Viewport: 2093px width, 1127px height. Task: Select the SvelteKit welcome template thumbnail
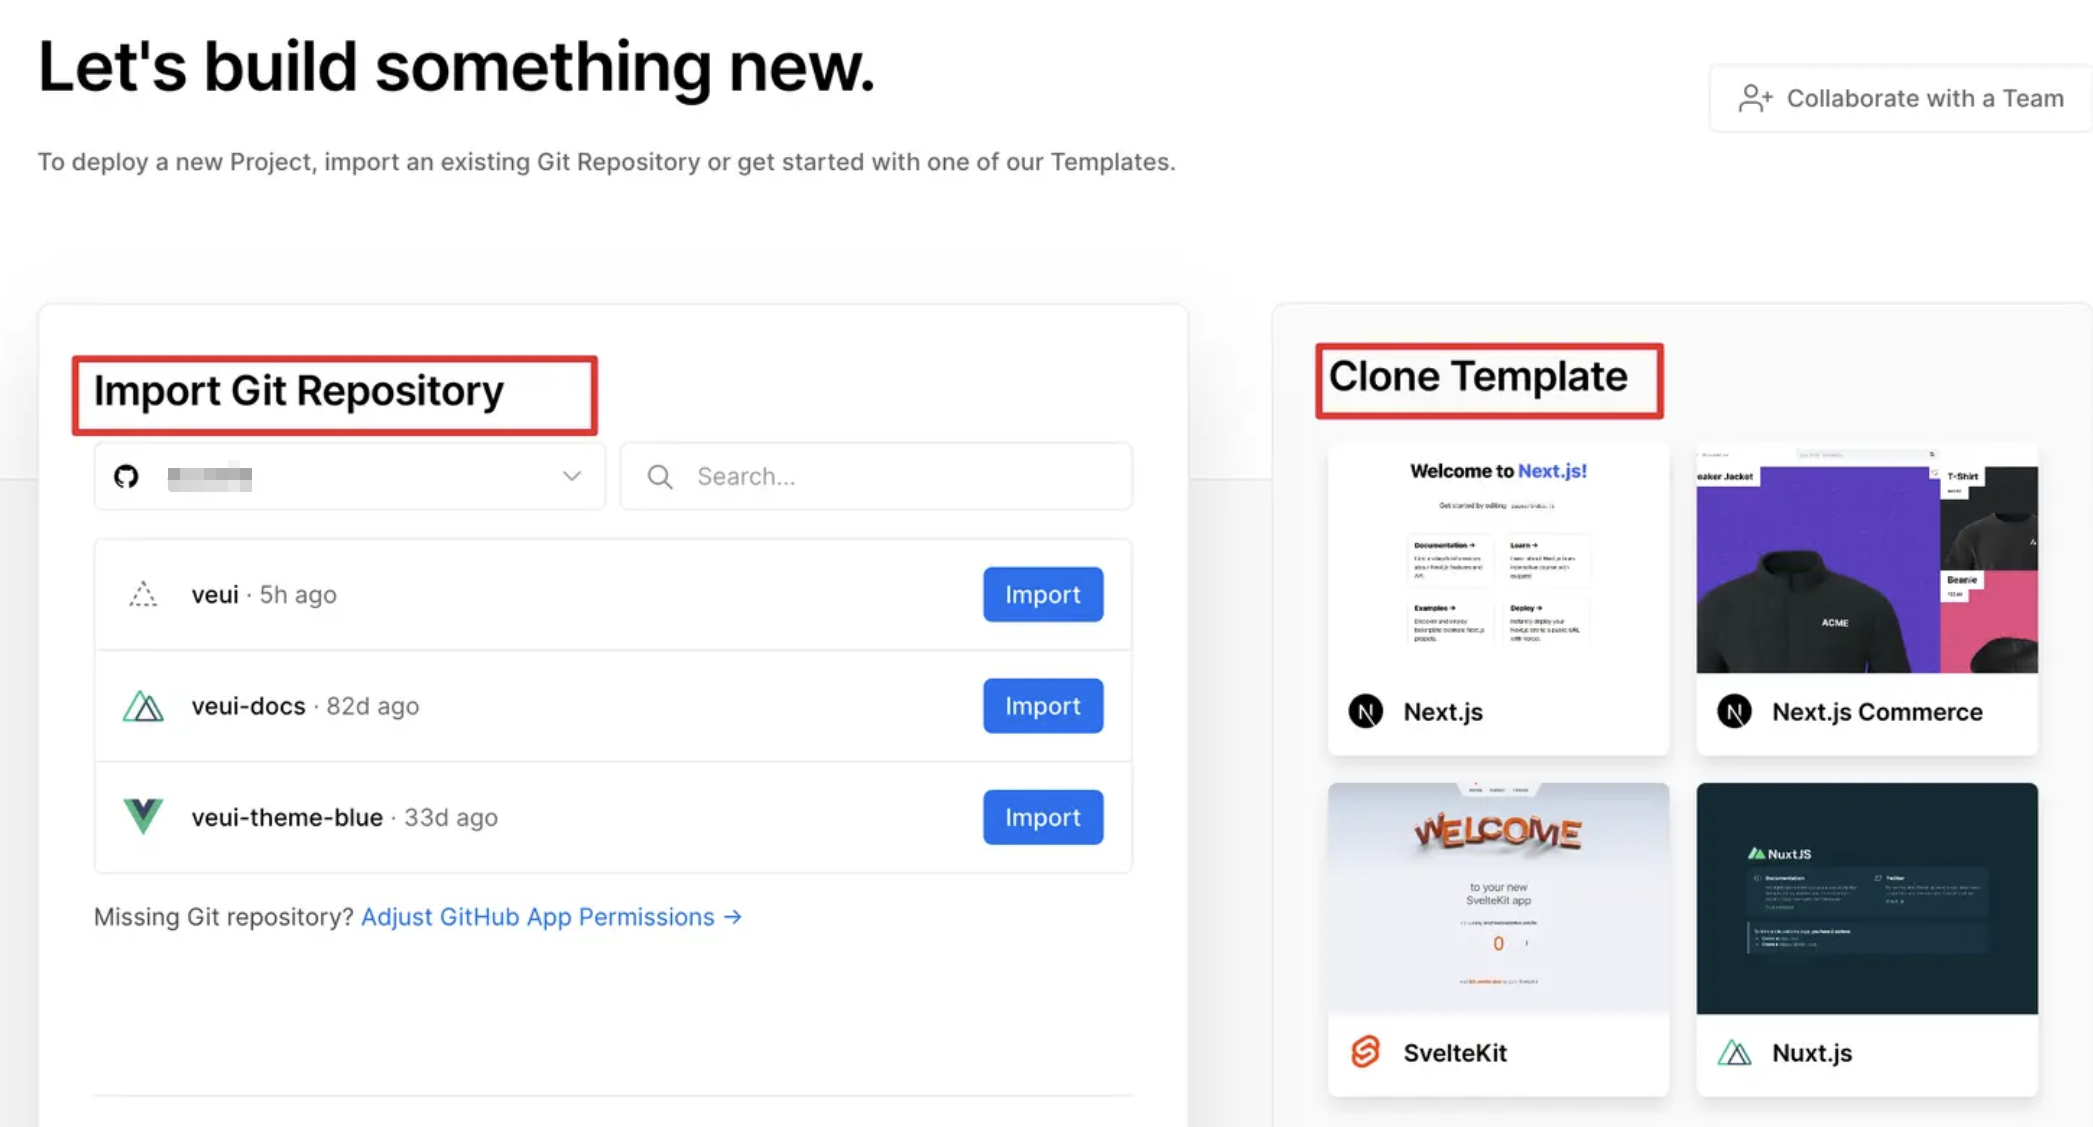(x=1498, y=898)
